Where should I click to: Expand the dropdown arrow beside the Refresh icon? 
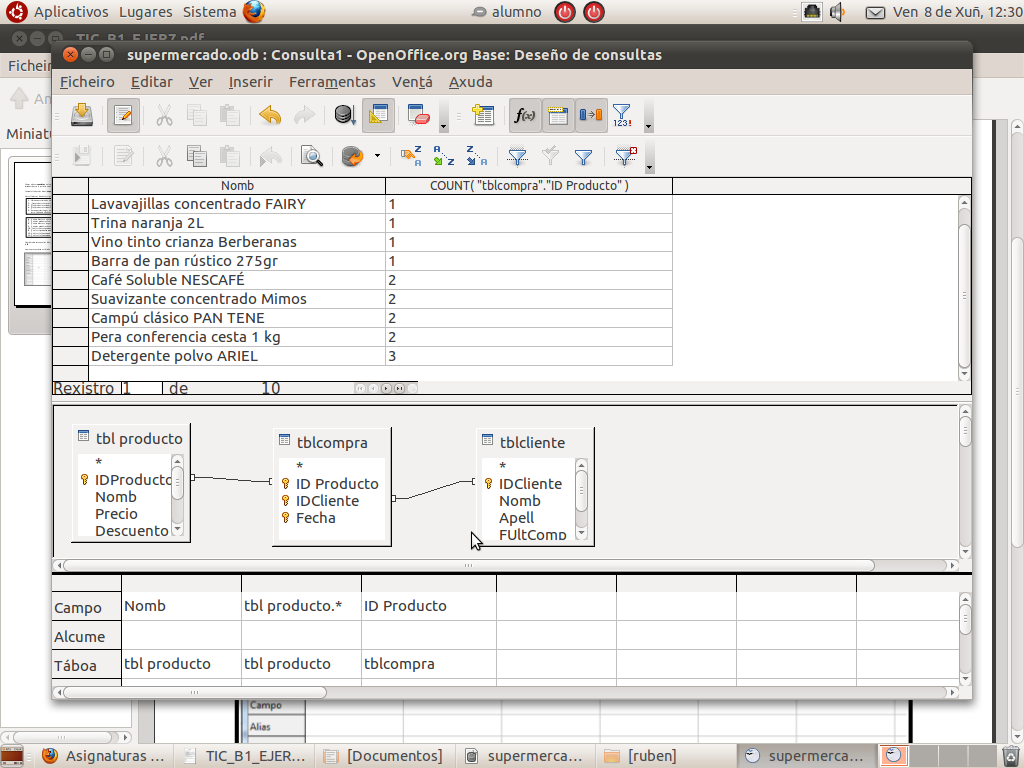[376, 157]
